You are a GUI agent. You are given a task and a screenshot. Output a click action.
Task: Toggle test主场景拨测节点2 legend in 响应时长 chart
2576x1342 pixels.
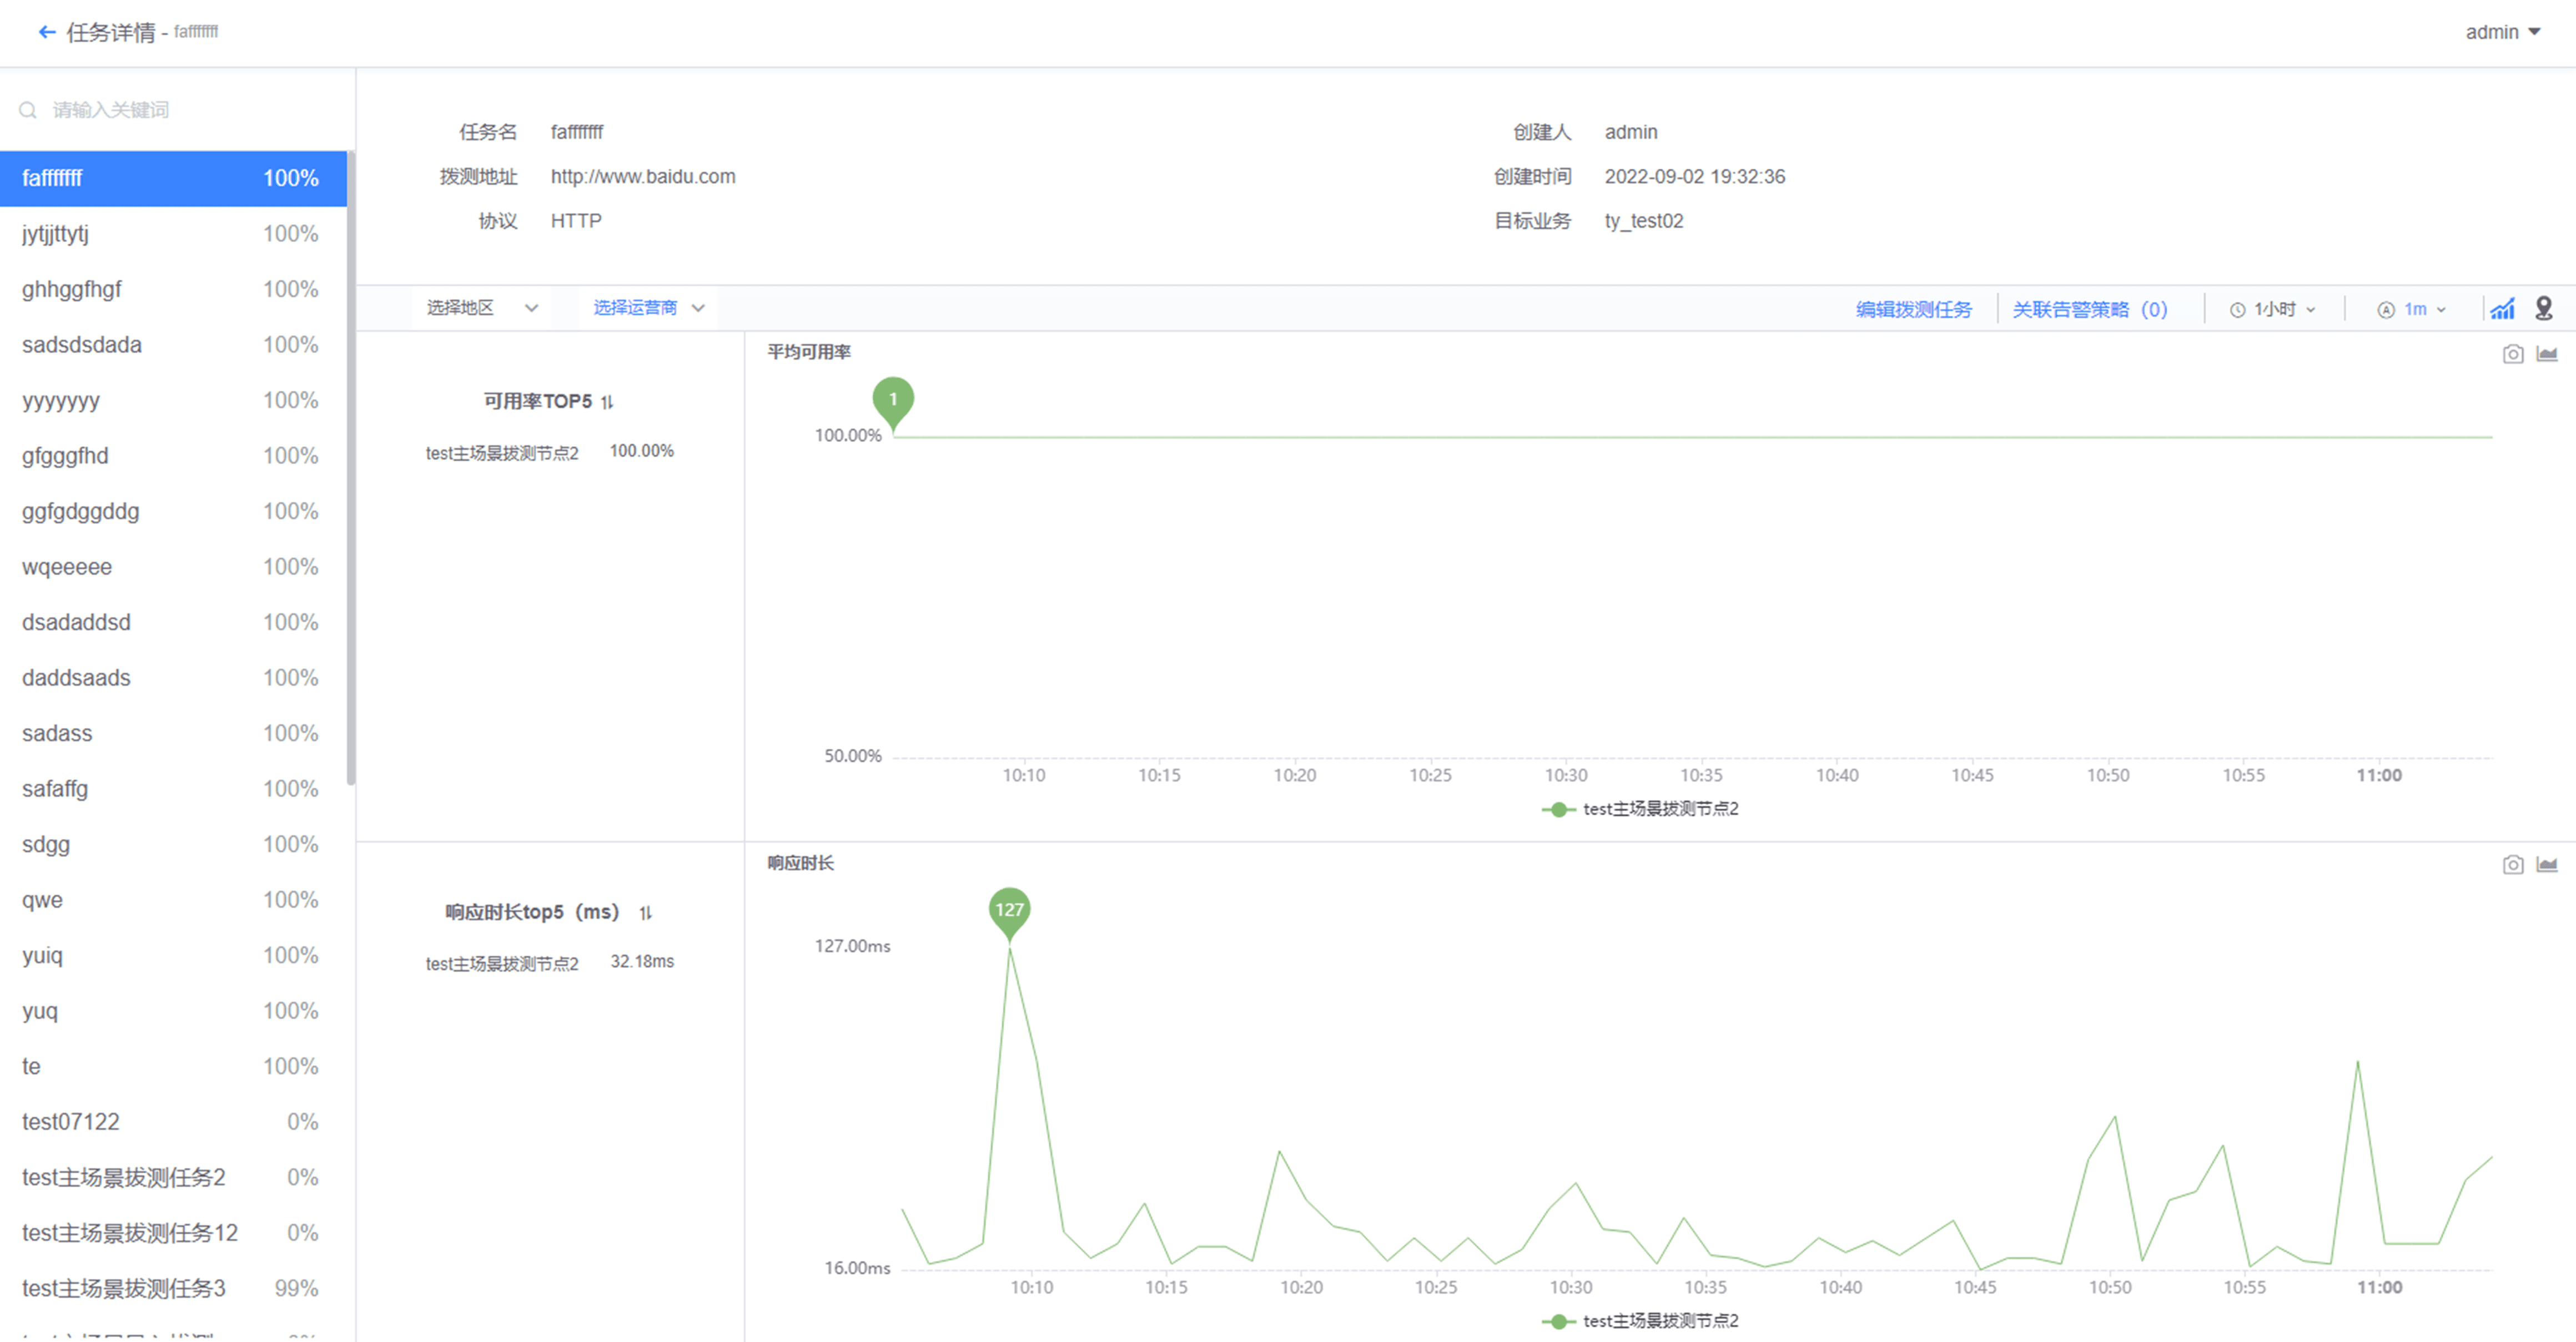[1640, 1321]
